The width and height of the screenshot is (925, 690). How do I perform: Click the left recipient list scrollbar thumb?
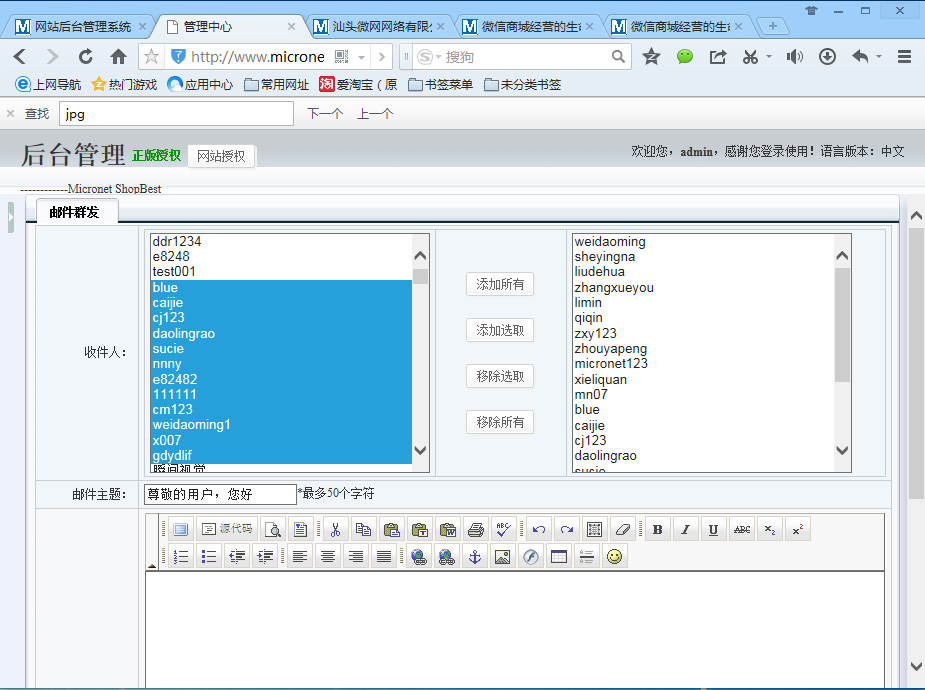[420, 276]
